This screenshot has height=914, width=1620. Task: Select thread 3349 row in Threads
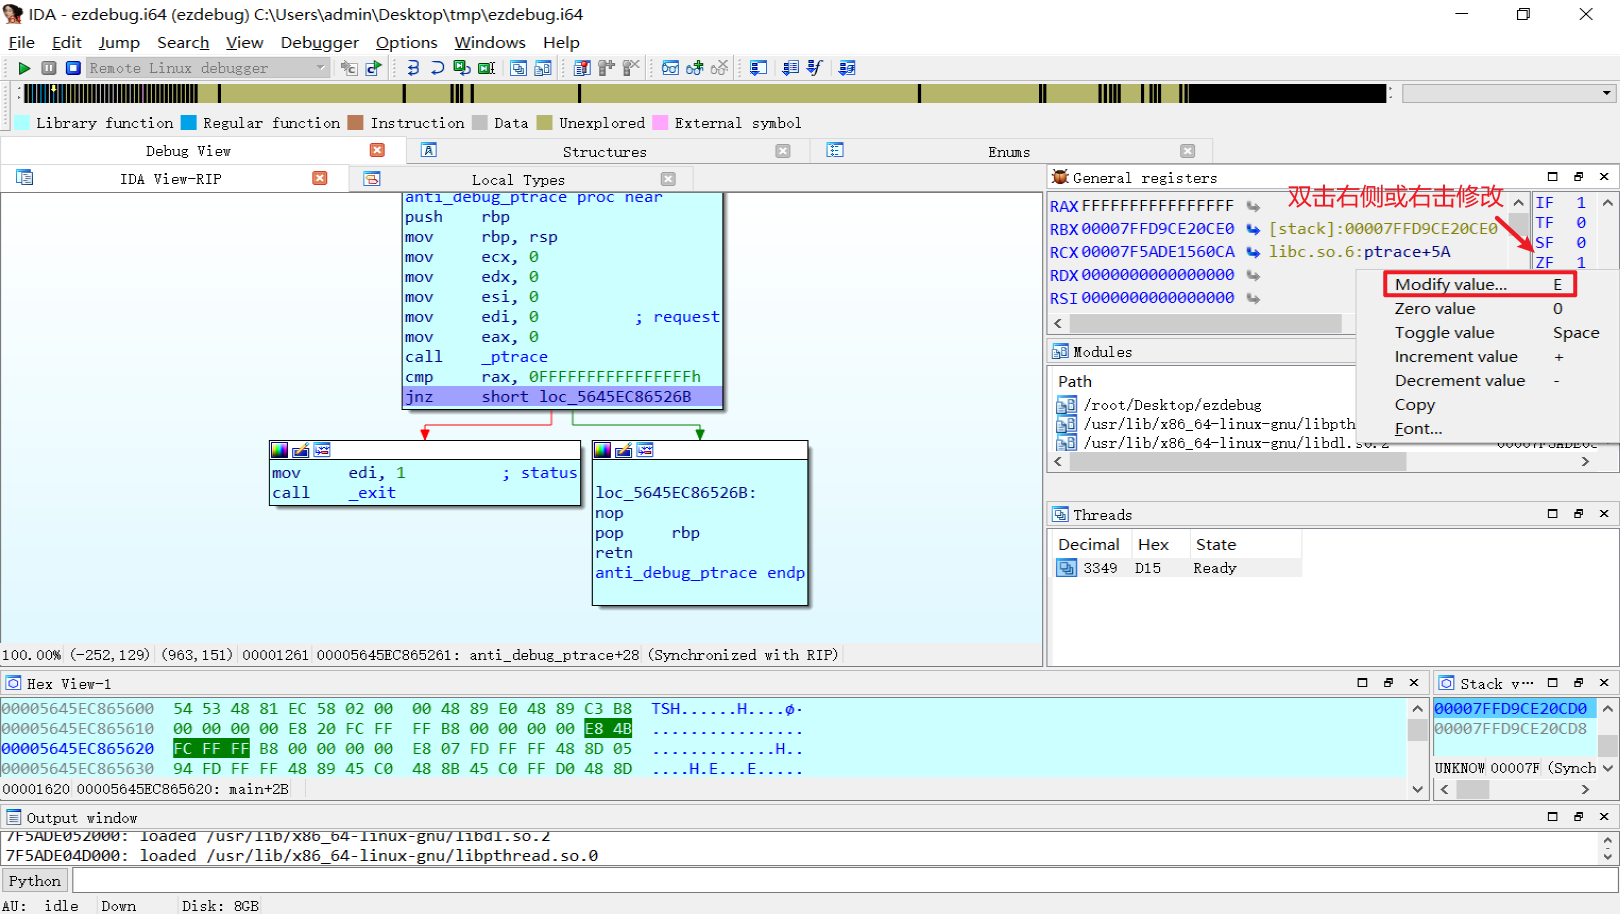[1178, 568]
